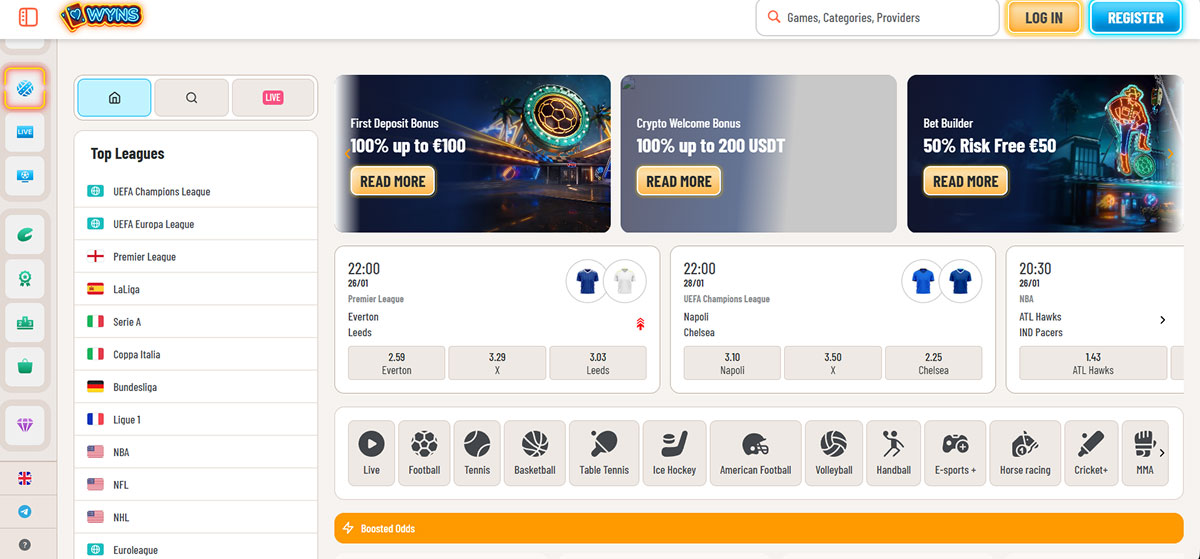Viewport: 1200px width, 559px height.
Task: Toggle the sidebar menu collapse icon
Action: tap(28, 17)
